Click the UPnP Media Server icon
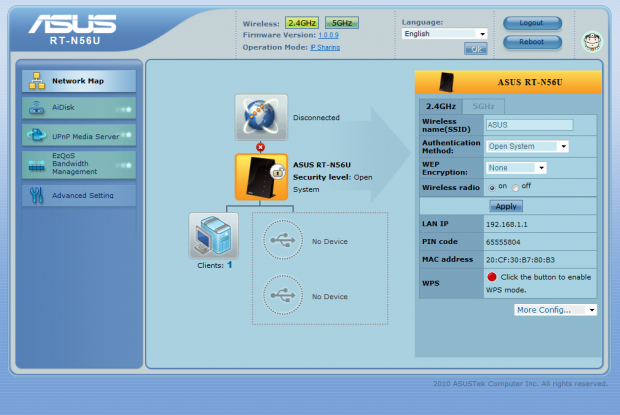This screenshot has width=620, height=415. tap(36, 135)
